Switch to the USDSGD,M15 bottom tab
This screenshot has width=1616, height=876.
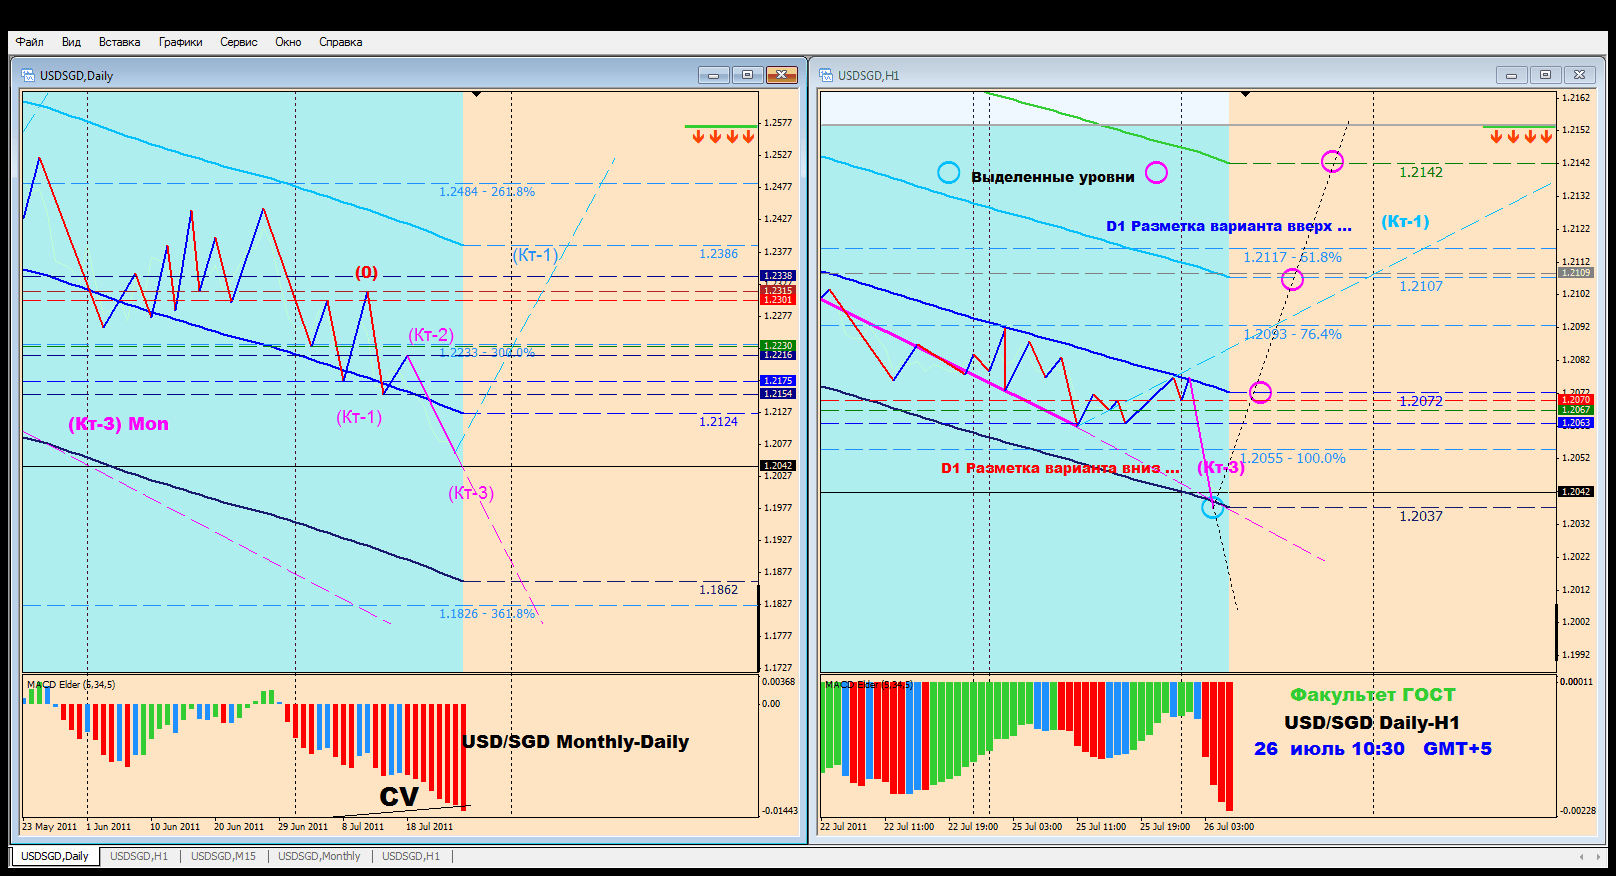click(x=224, y=856)
